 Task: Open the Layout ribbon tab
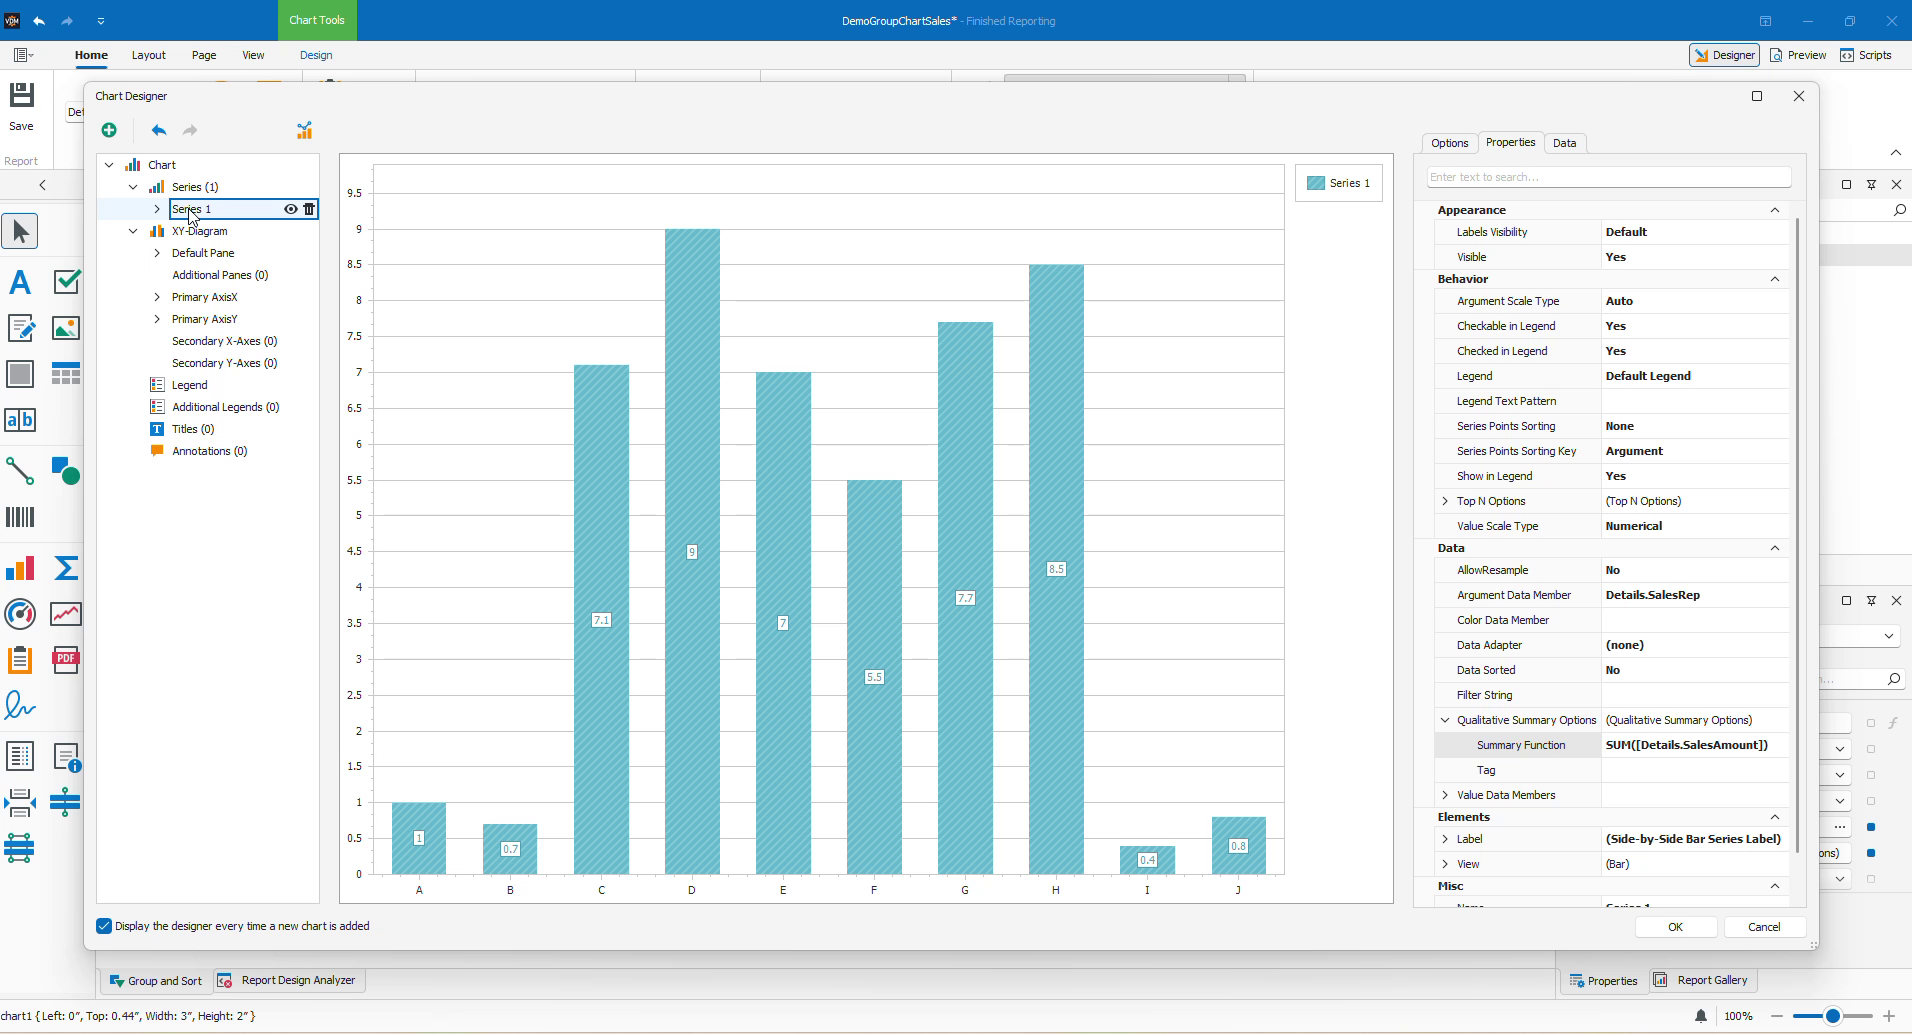149,55
